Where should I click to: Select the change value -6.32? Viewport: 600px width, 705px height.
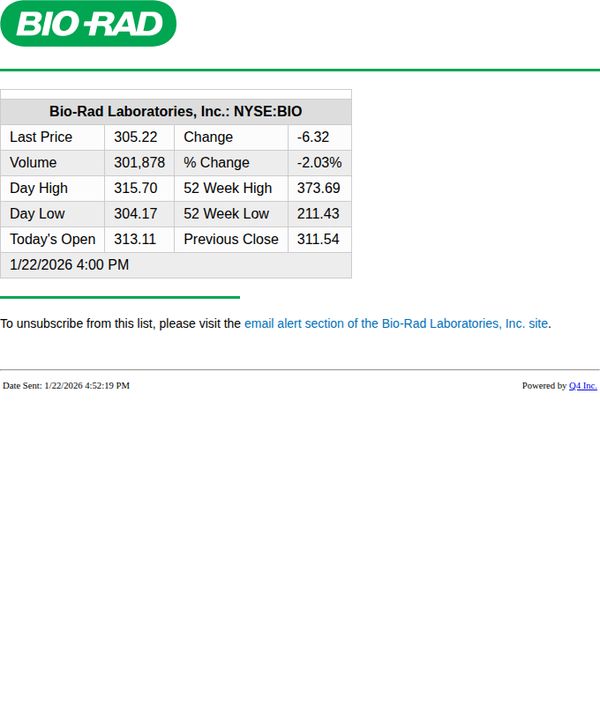click(313, 137)
